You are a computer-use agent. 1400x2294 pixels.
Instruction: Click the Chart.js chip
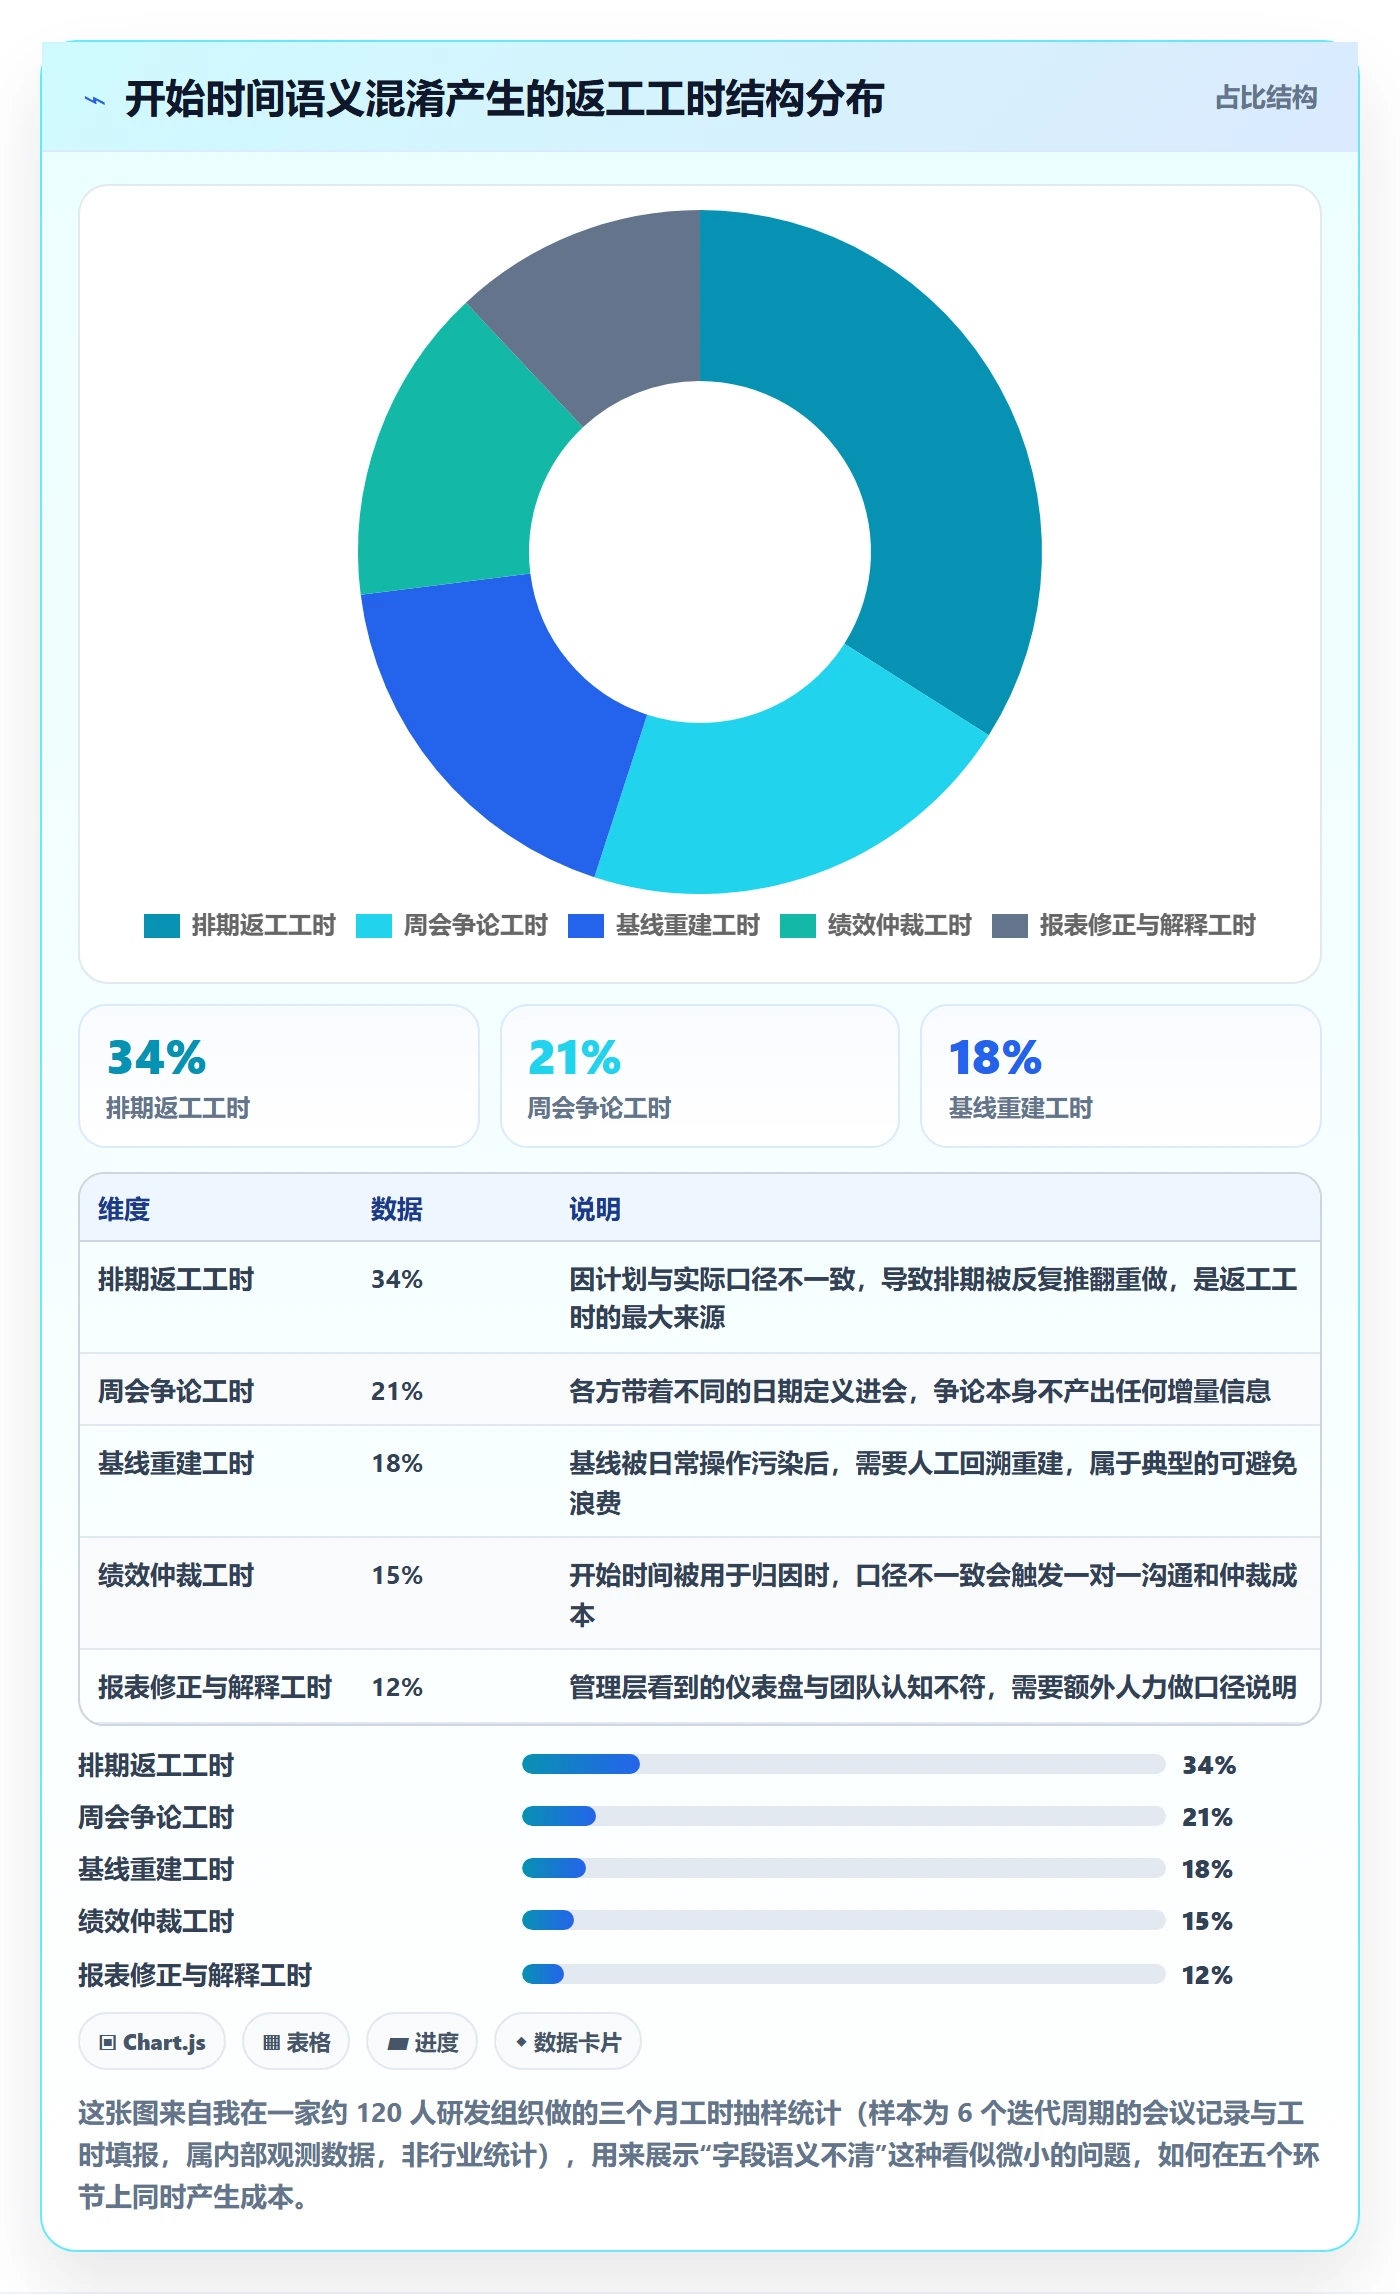pos(152,2042)
